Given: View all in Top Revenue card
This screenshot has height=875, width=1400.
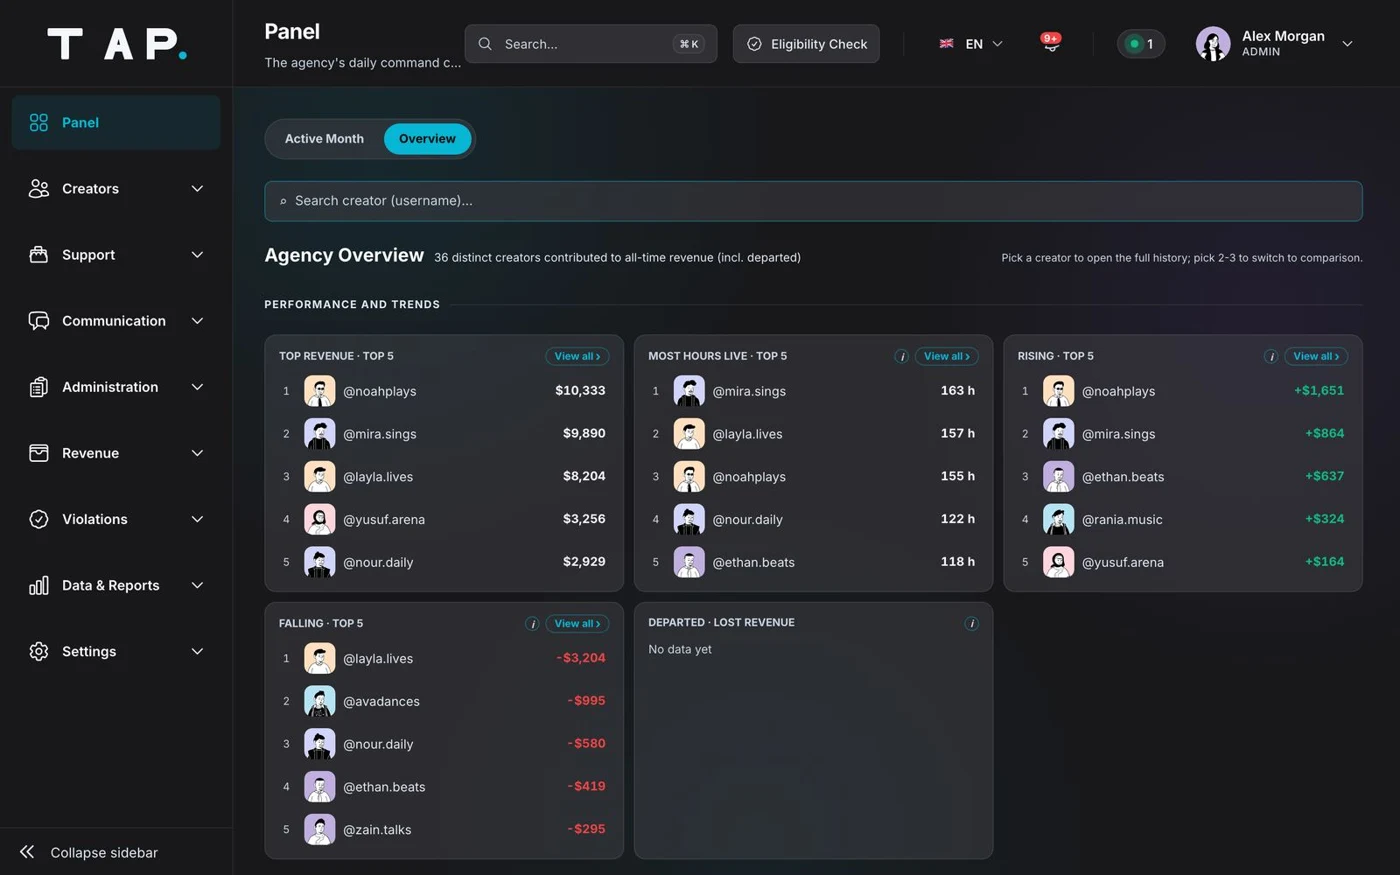Looking at the screenshot, I should [x=577, y=356].
